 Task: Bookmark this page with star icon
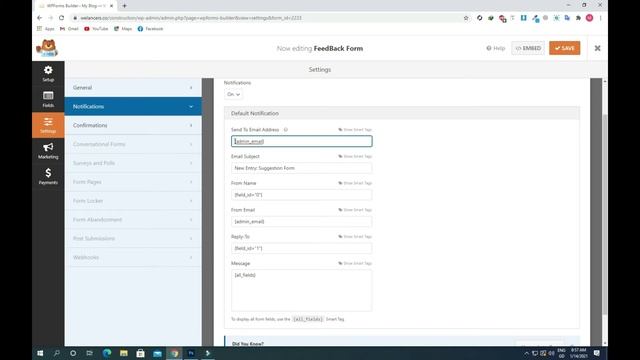tap(466, 18)
